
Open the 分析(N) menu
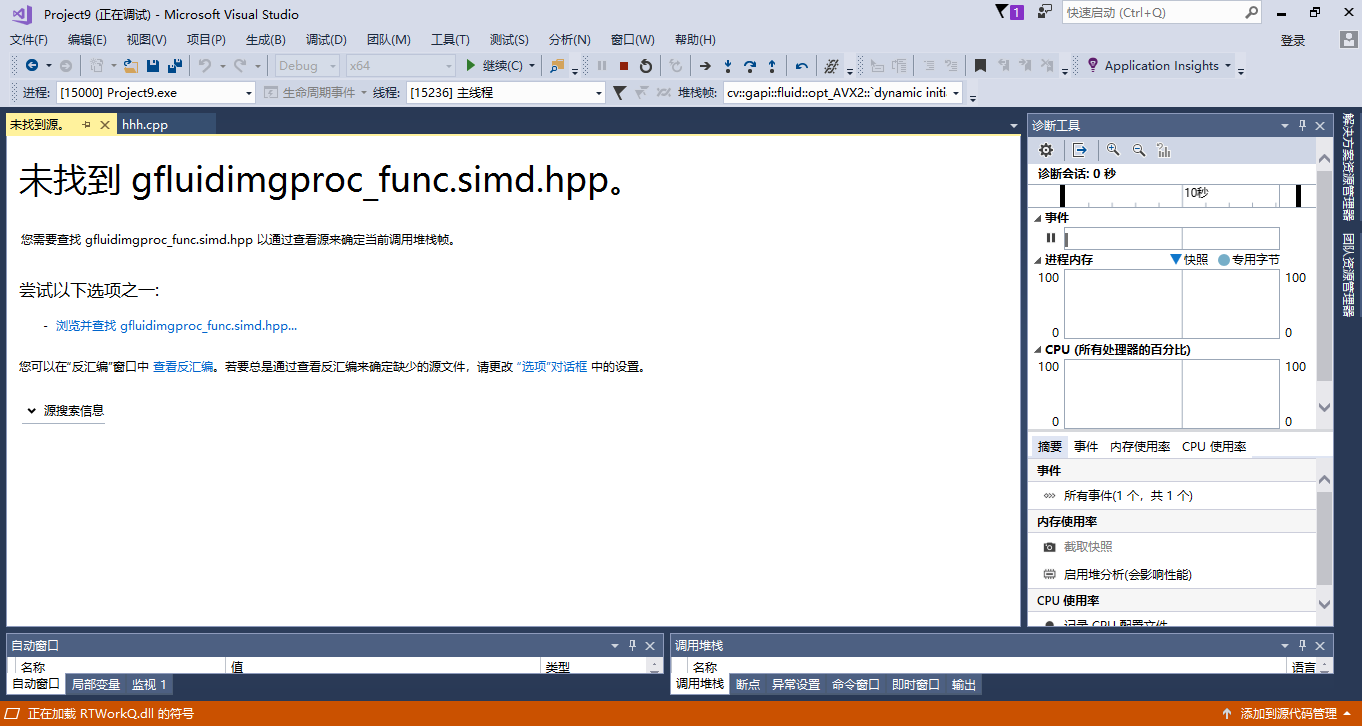pyautogui.click(x=570, y=40)
